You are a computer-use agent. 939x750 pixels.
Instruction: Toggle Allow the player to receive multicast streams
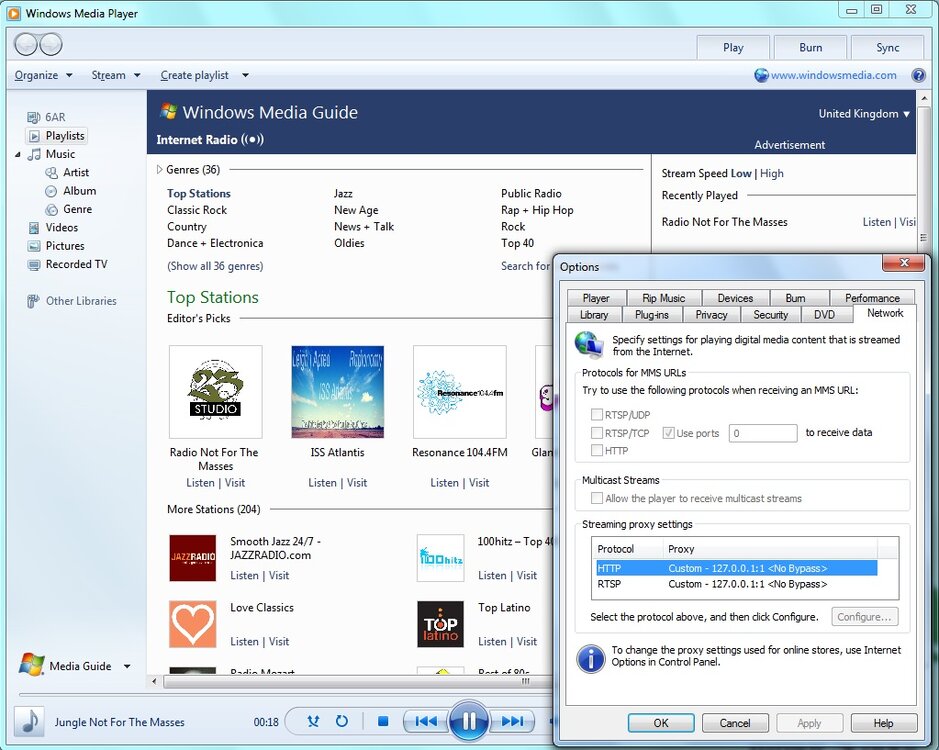[x=597, y=498]
